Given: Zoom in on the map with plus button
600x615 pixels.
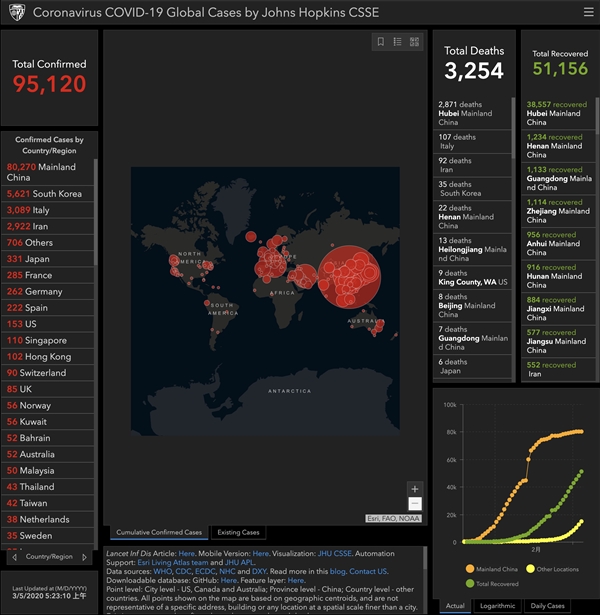Looking at the screenshot, I should coord(415,489).
